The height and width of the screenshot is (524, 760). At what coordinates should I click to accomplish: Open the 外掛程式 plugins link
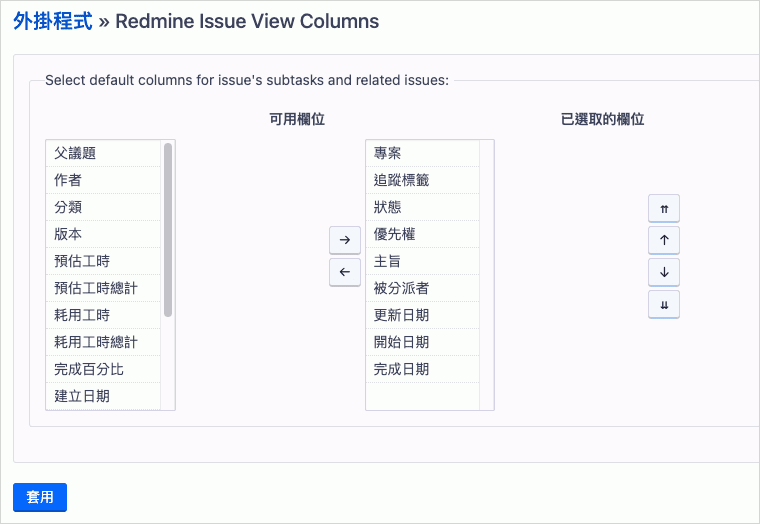(52, 21)
